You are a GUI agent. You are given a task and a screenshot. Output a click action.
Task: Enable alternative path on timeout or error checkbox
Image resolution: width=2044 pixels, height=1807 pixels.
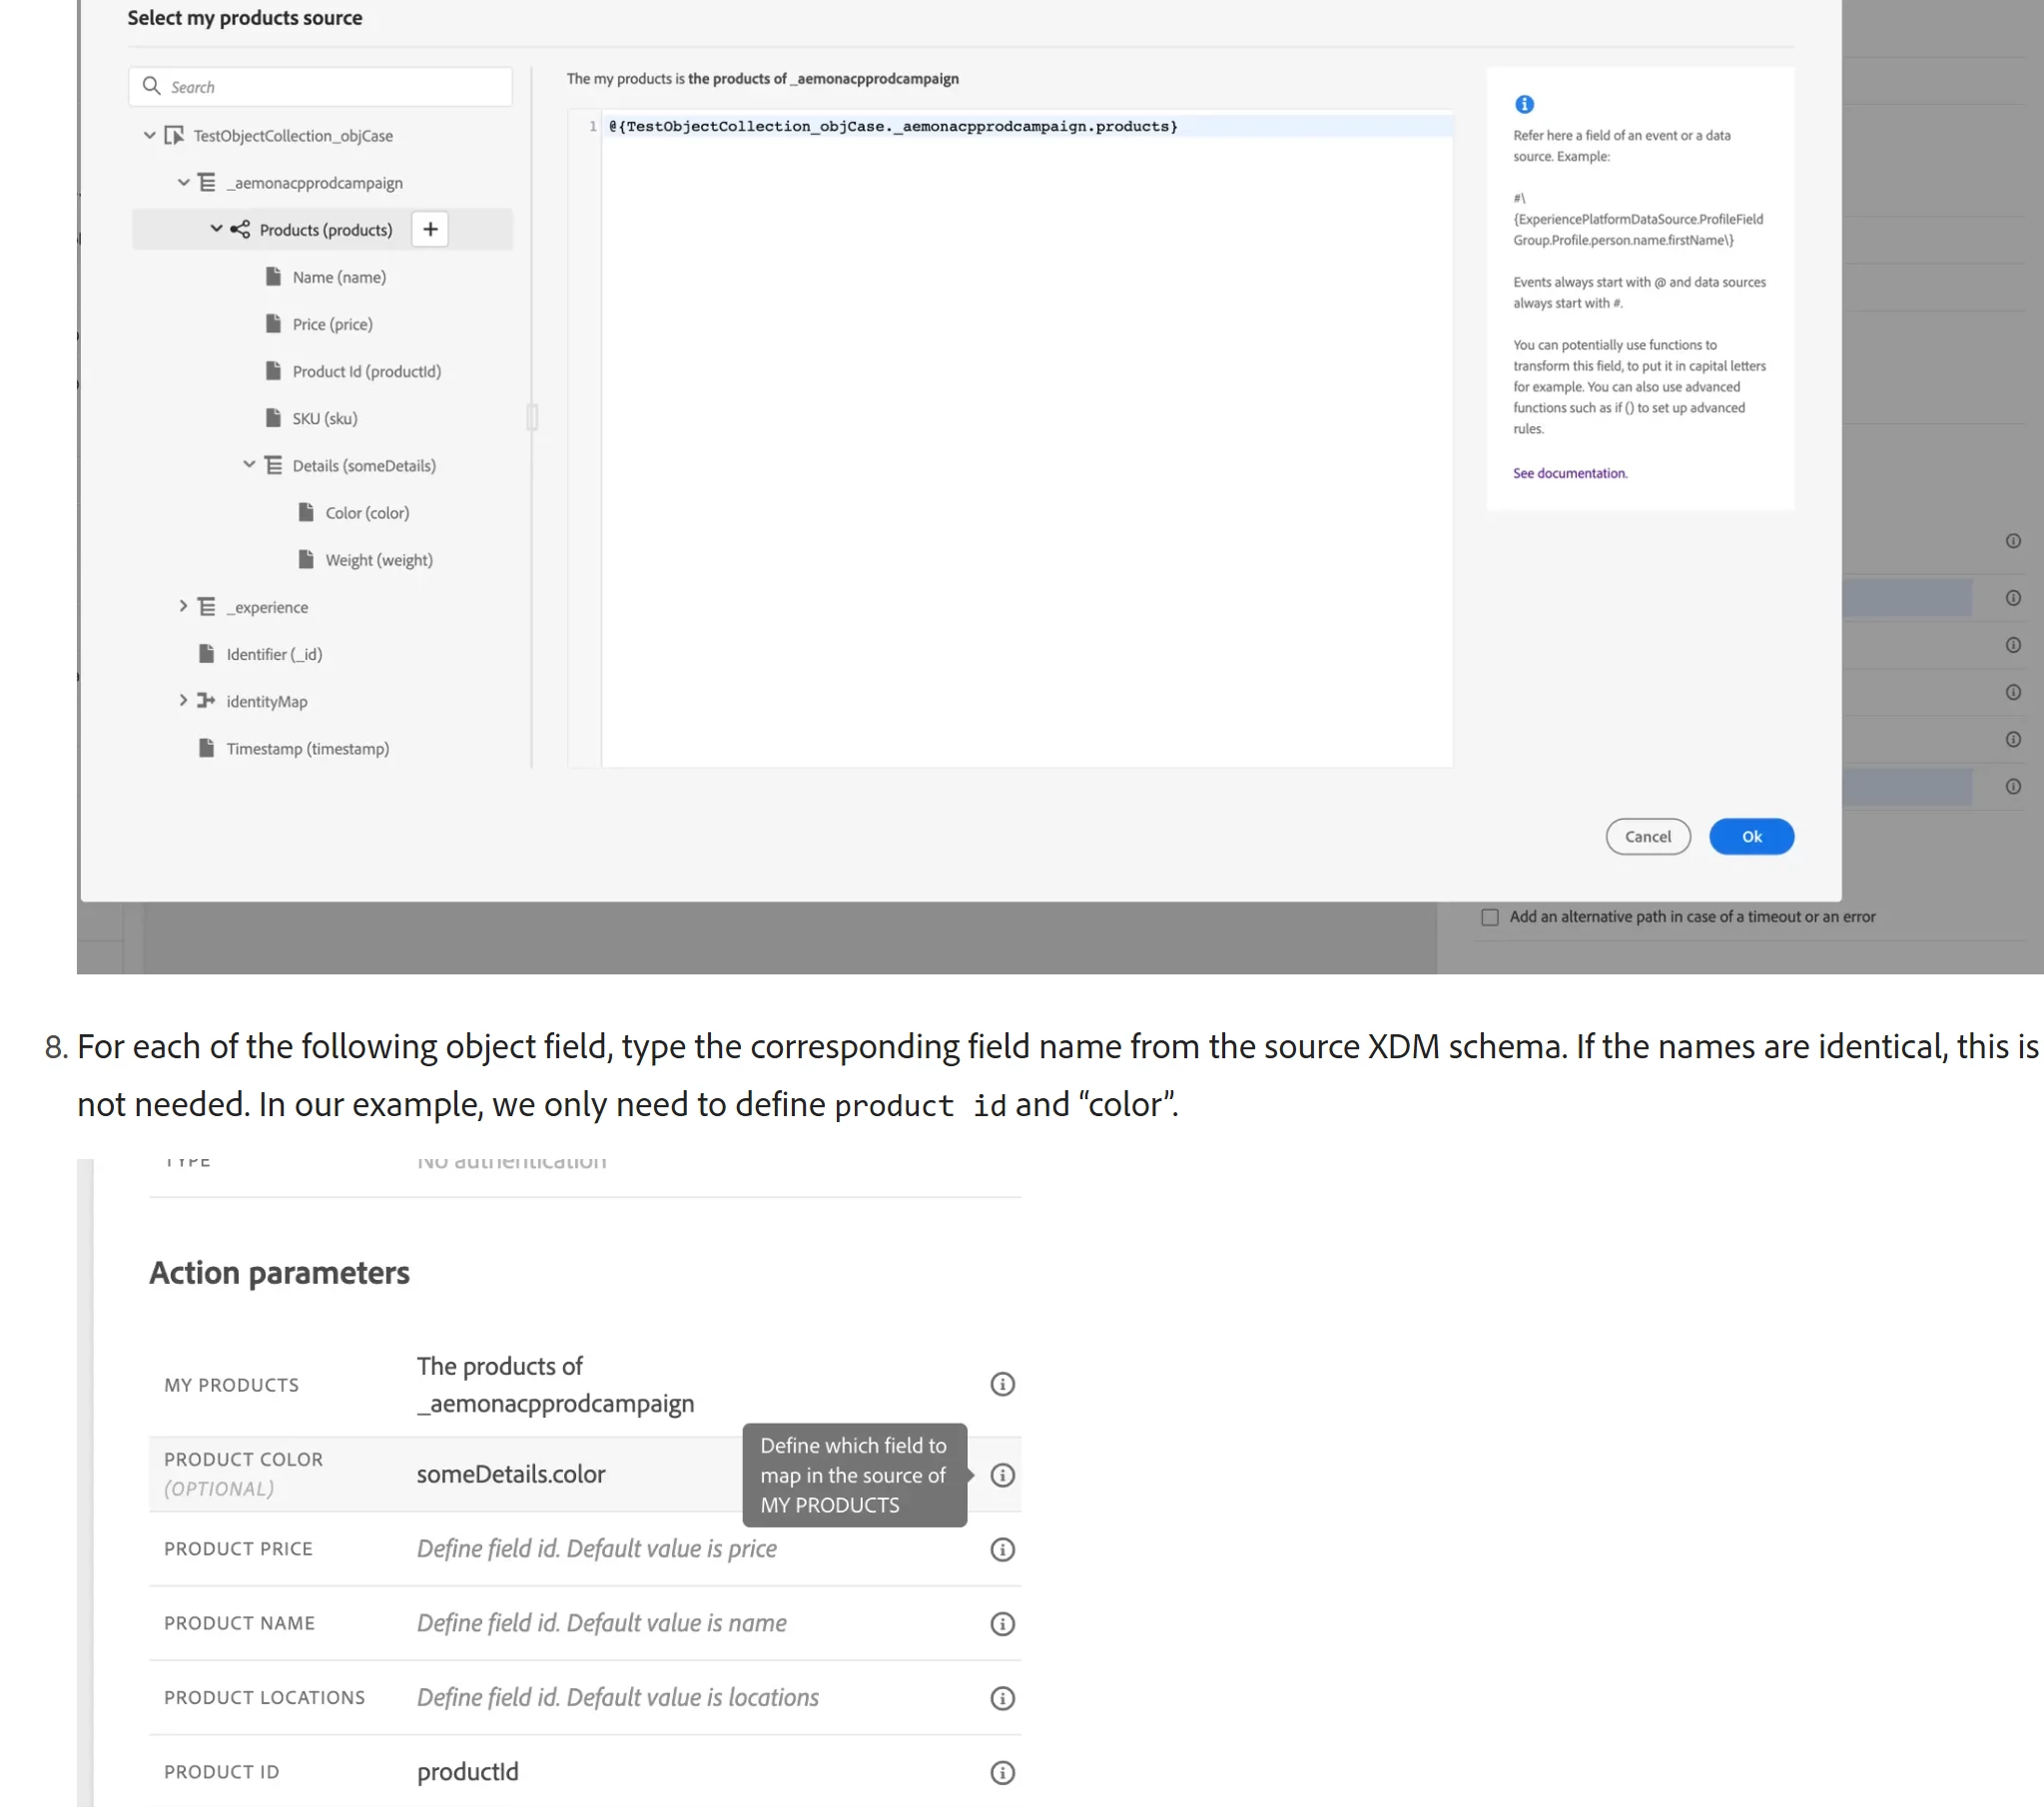1490,917
